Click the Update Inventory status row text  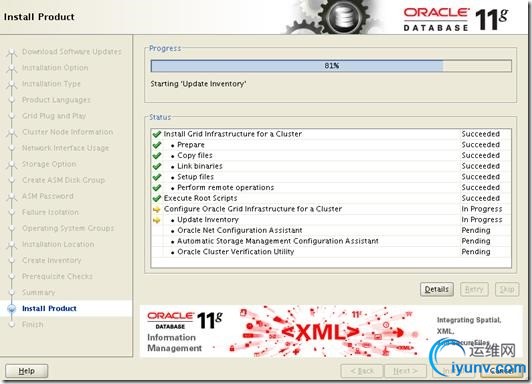coord(208,220)
